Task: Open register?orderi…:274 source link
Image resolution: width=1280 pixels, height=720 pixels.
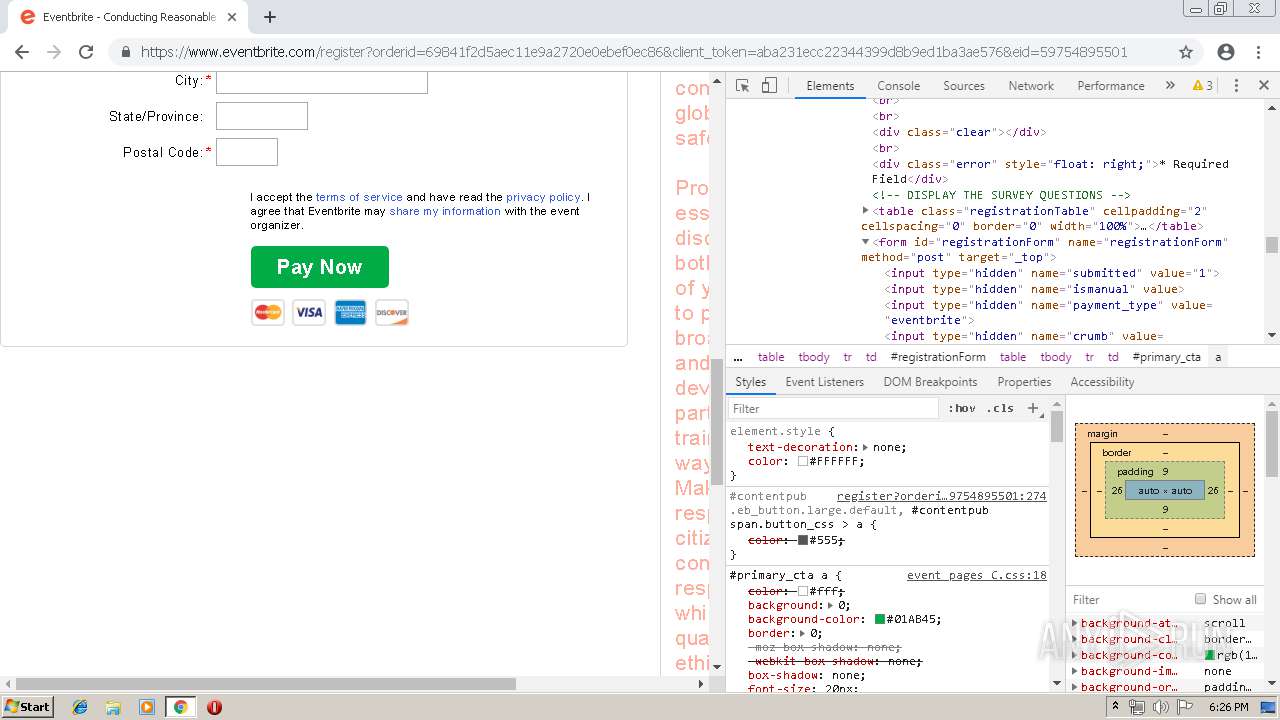Action: click(942, 496)
